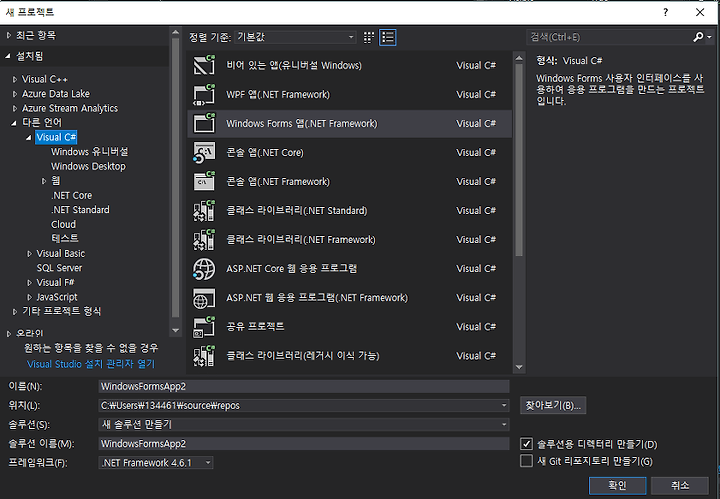Click the 찾아보기(B)... button
Screen dimensions: 720x499
[553, 405]
